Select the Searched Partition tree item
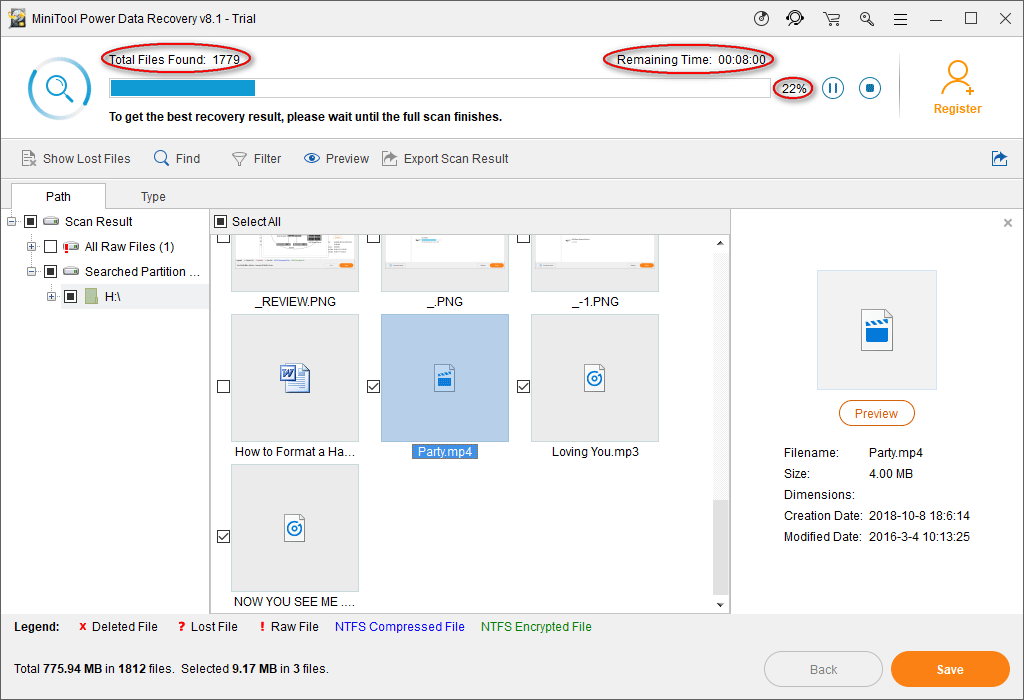 pyautogui.click(x=142, y=272)
